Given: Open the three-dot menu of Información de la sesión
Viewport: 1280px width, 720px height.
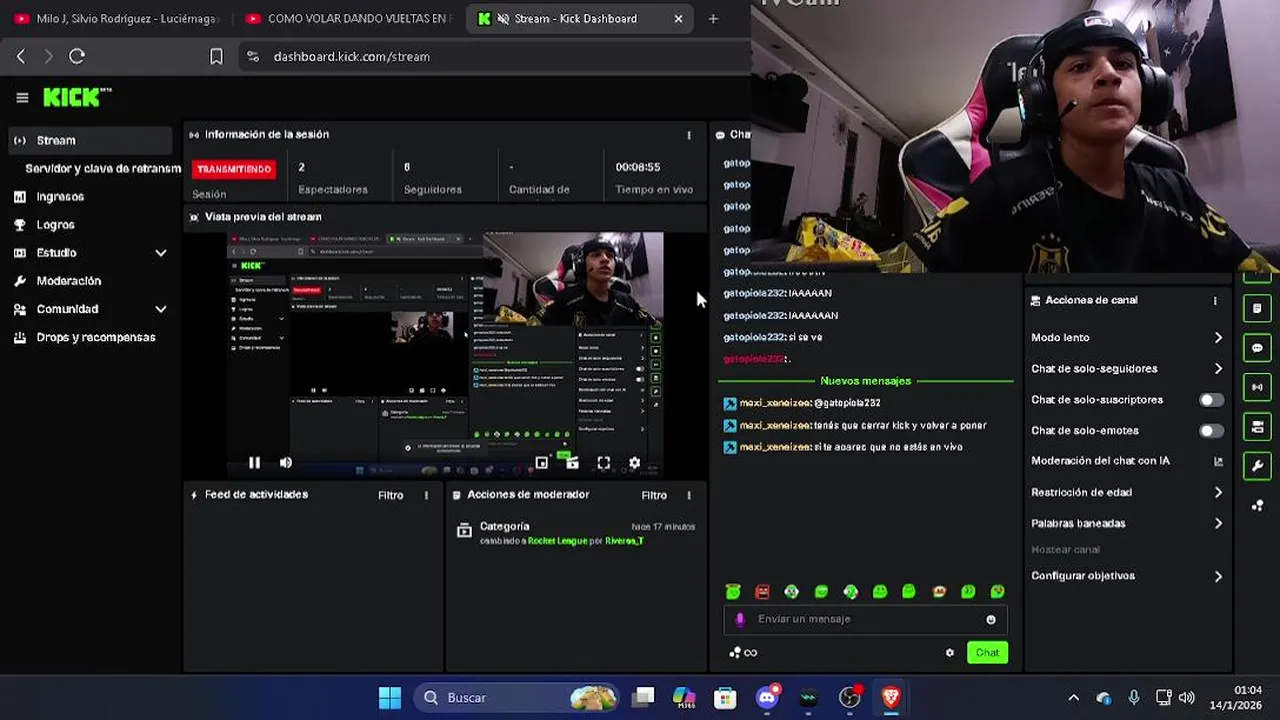Looking at the screenshot, I should [688, 135].
